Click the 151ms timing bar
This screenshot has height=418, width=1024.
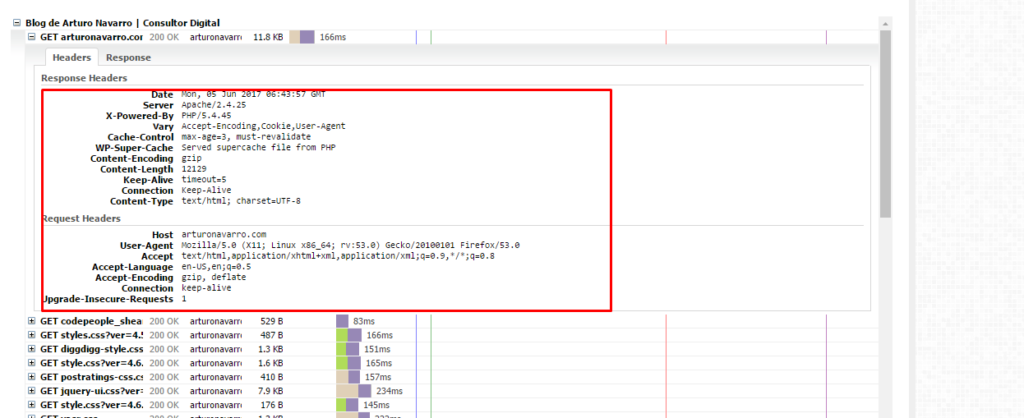(348, 349)
